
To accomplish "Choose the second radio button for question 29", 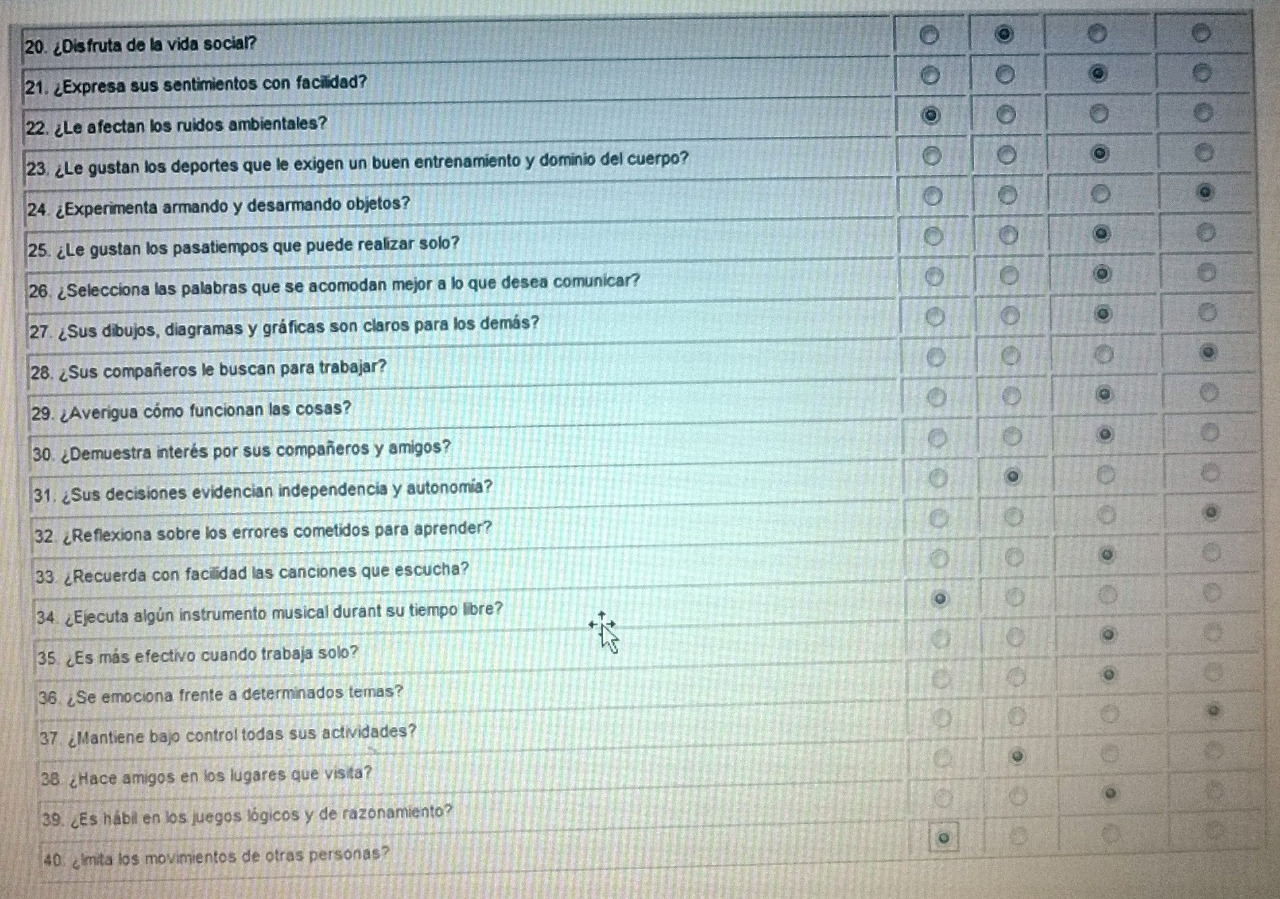I will pyautogui.click(x=1010, y=397).
